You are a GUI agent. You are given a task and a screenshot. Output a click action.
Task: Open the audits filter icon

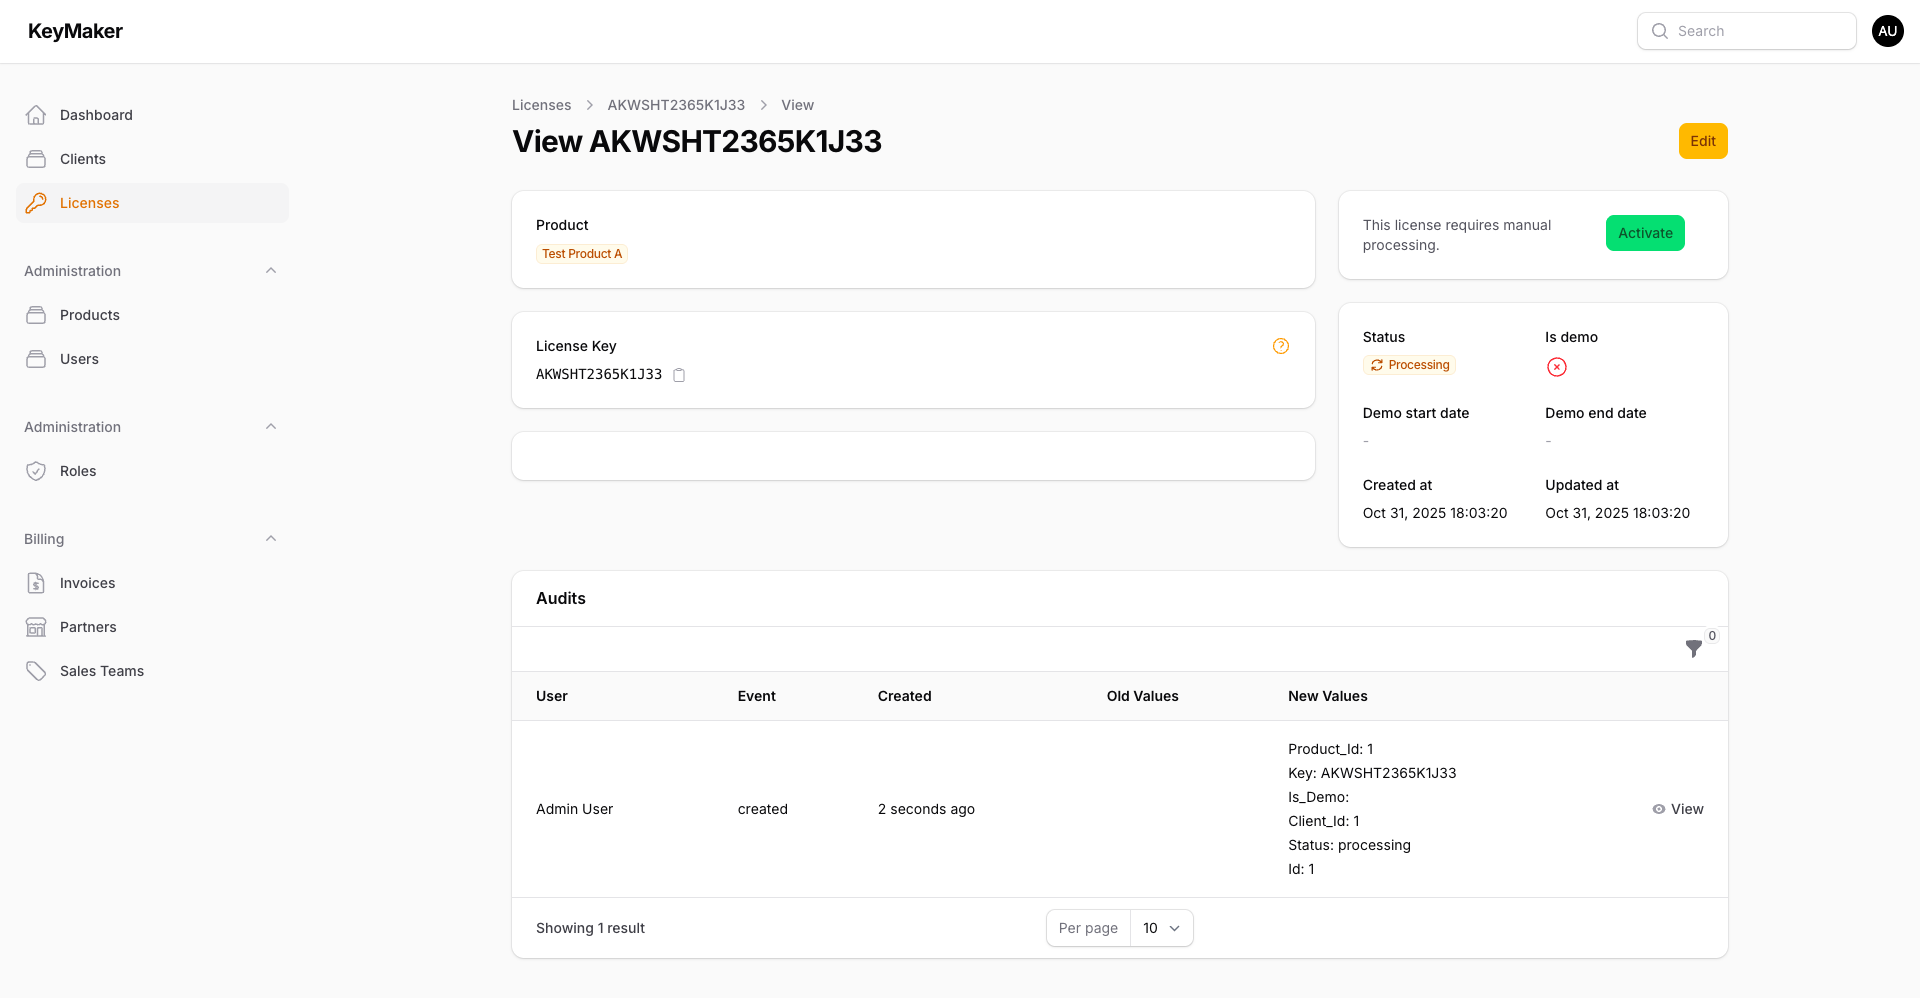pyautogui.click(x=1693, y=648)
